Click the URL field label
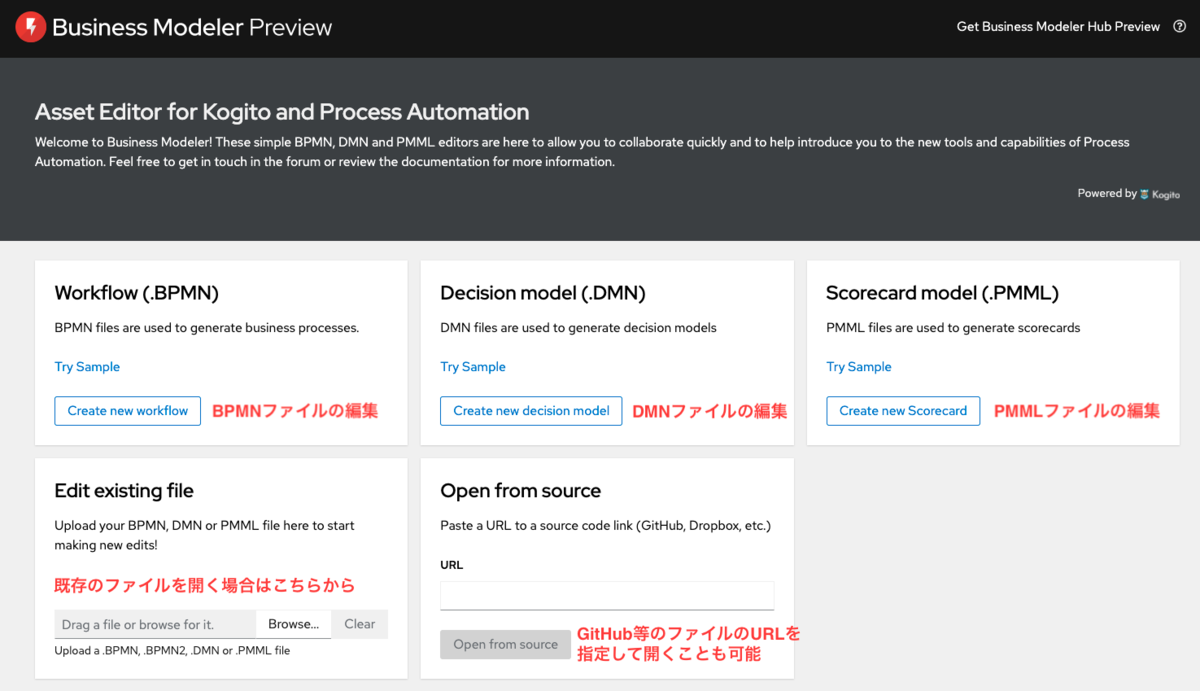Screen dimensions: 1200x691 452,565
